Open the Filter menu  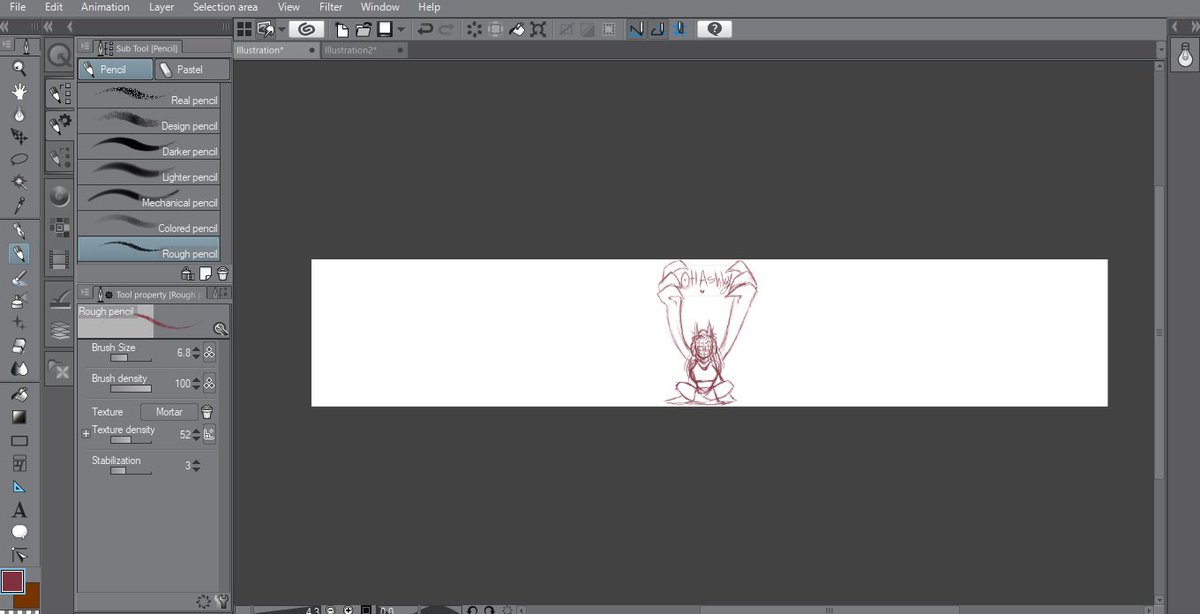(x=331, y=7)
